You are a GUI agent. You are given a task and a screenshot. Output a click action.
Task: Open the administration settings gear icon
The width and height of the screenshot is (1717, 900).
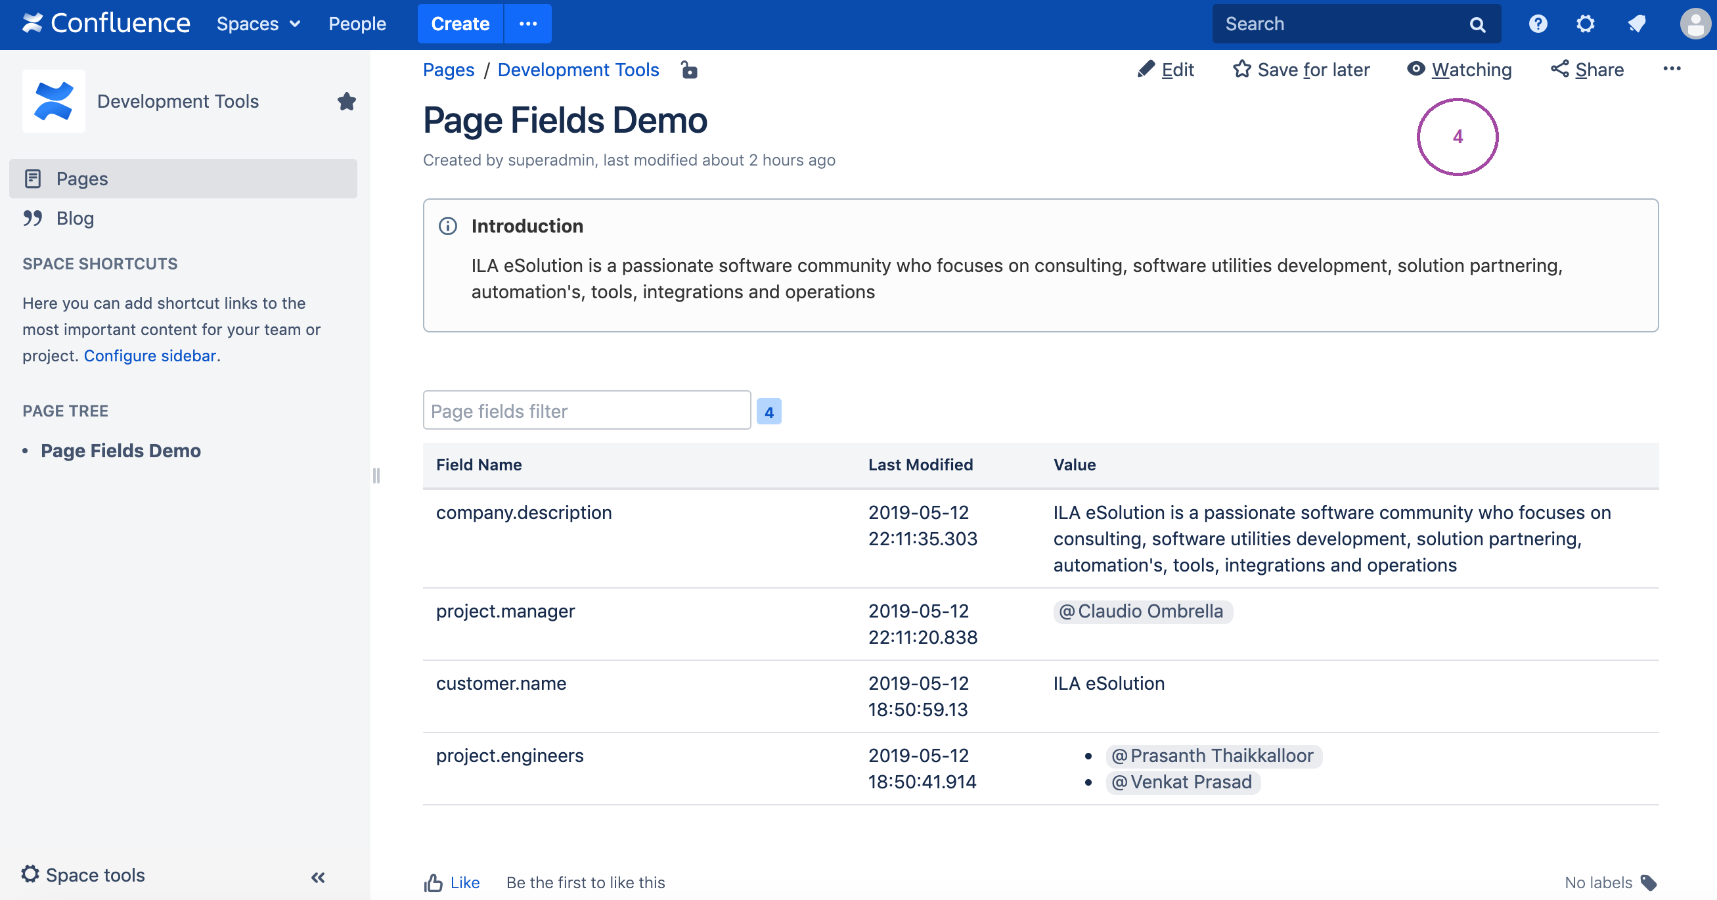pyautogui.click(x=1585, y=23)
